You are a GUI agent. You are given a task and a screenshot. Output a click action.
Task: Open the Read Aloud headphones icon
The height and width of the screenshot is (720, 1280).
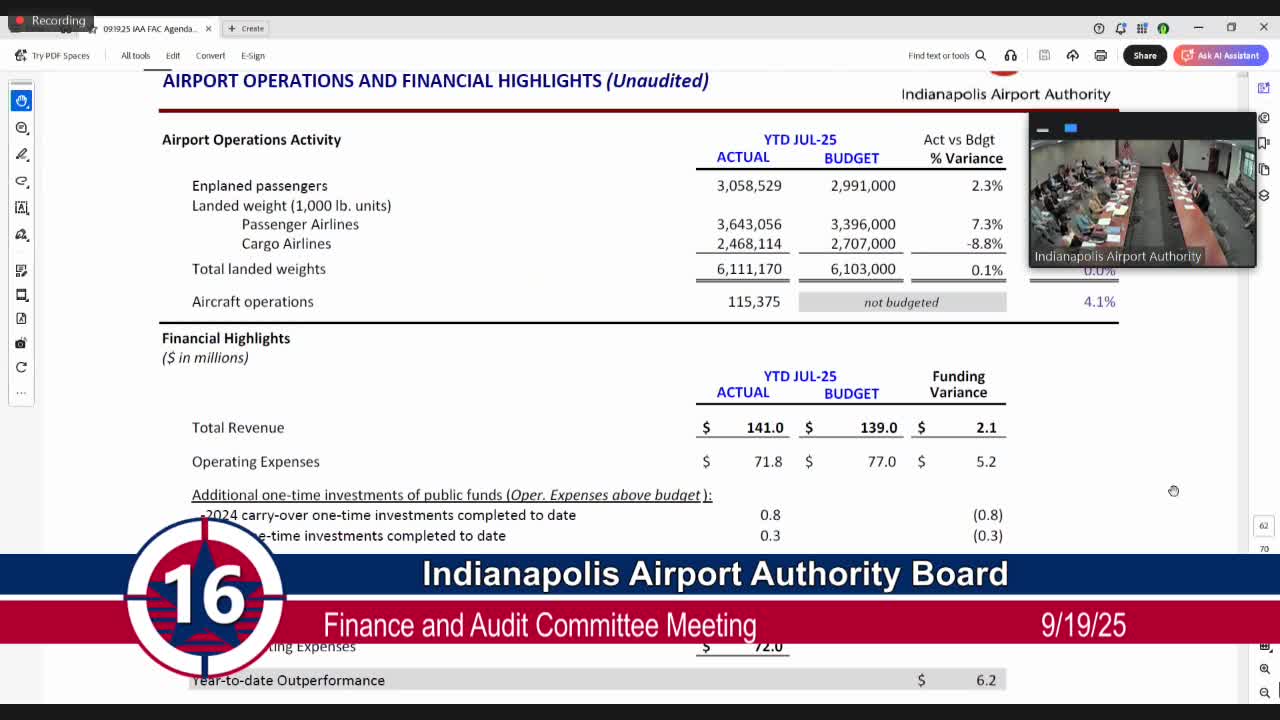click(x=1010, y=56)
